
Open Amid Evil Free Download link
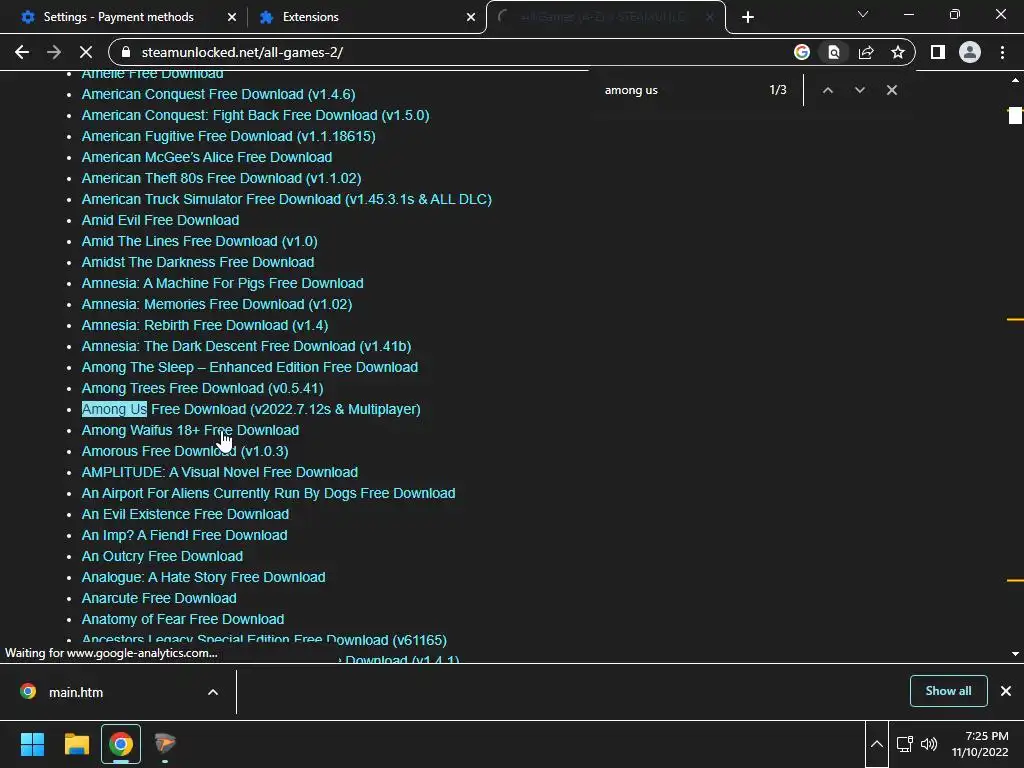click(x=160, y=220)
